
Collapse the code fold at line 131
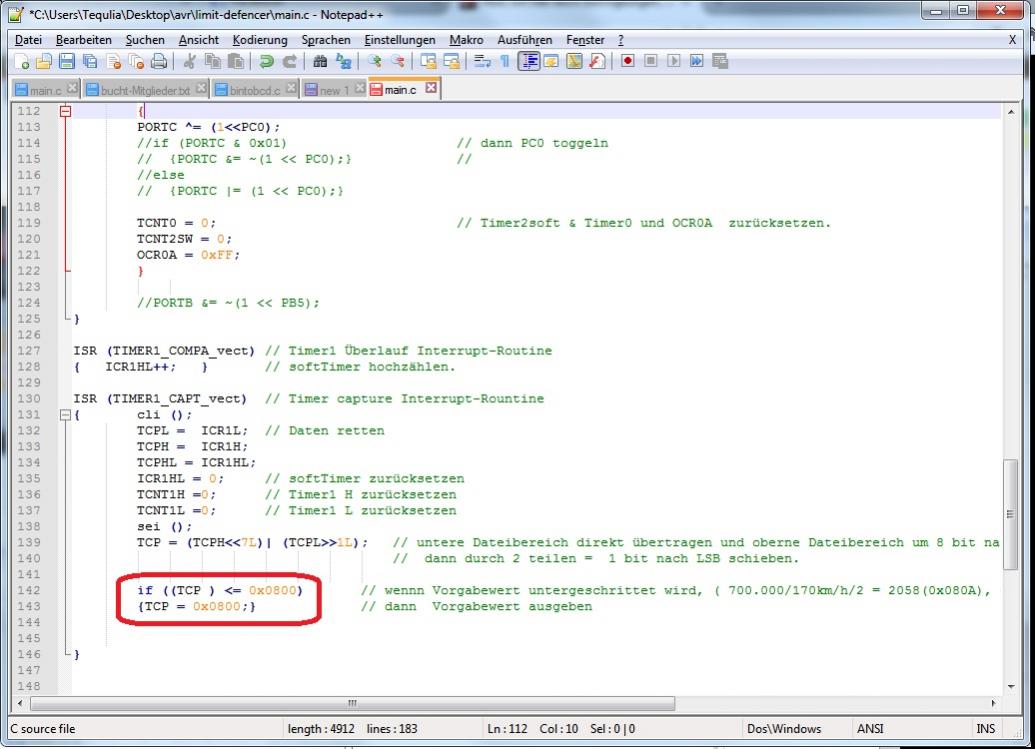tap(66, 415)
